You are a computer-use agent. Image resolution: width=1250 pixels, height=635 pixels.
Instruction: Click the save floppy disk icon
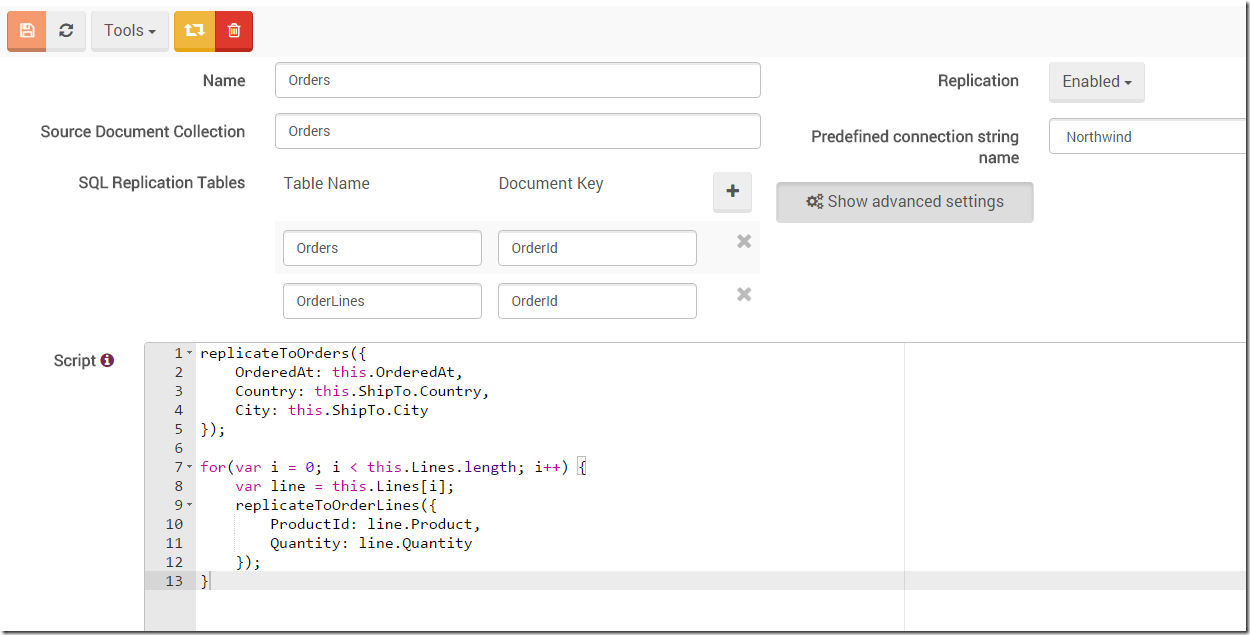(x=27, y=31)
